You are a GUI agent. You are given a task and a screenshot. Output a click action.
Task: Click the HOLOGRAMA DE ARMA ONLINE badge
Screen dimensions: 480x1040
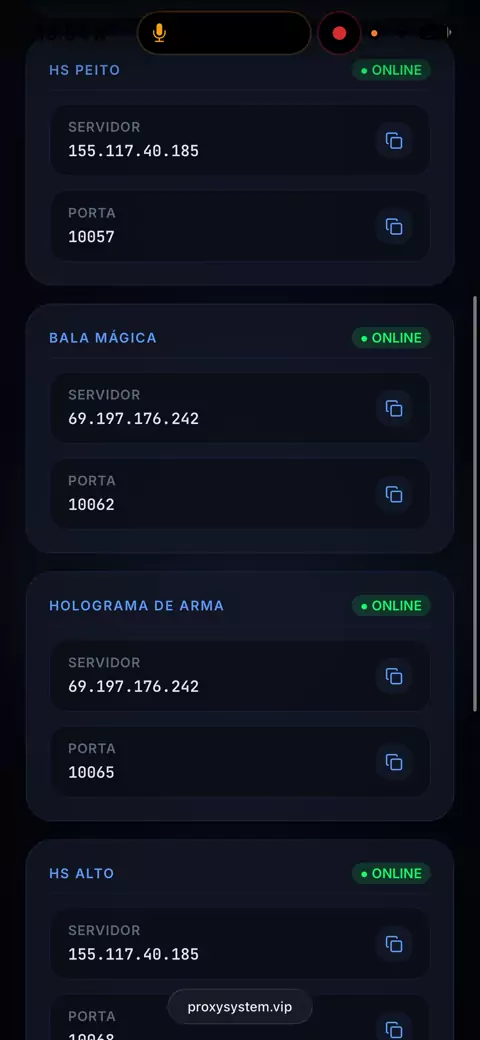(391, 606)
